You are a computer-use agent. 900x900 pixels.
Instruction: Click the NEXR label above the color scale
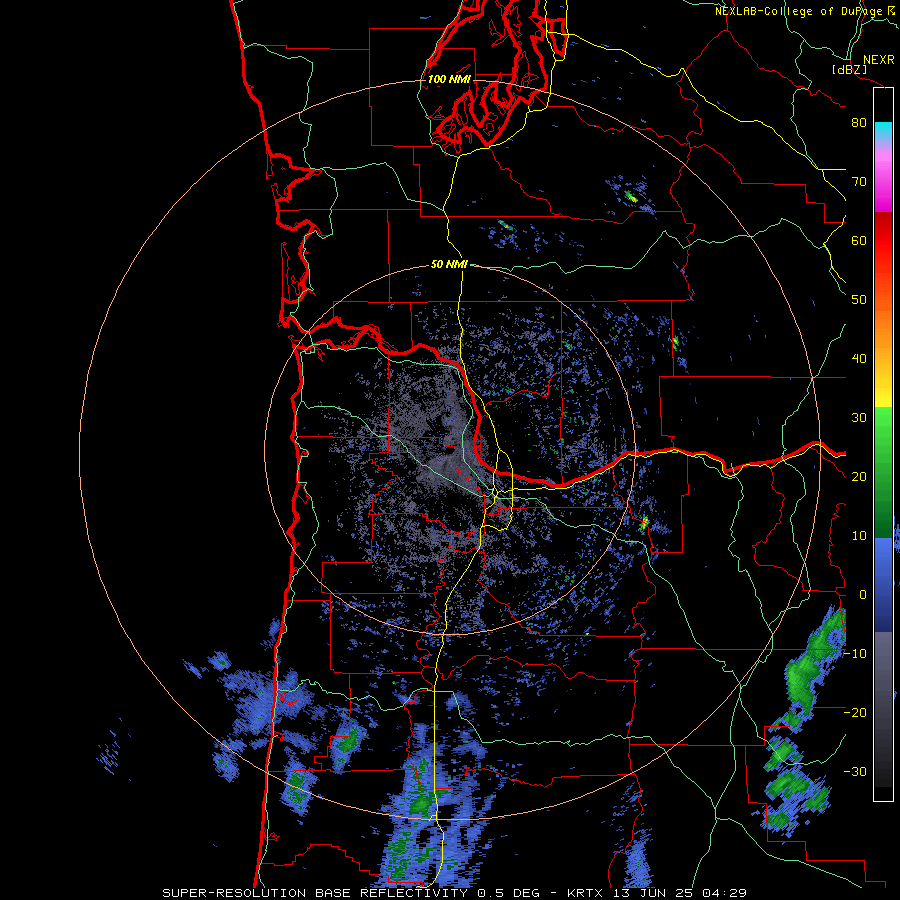879,60
